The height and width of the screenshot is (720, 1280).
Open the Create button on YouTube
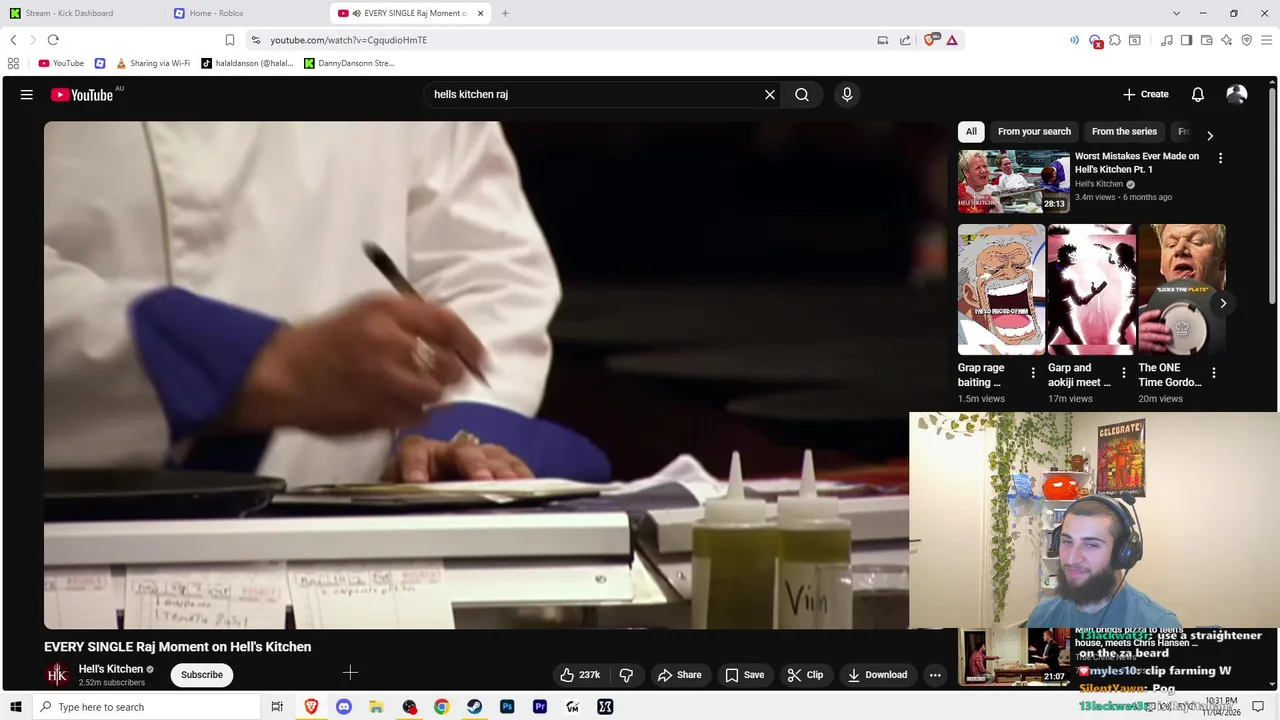pyautogui.click(x=1146, y=94)
